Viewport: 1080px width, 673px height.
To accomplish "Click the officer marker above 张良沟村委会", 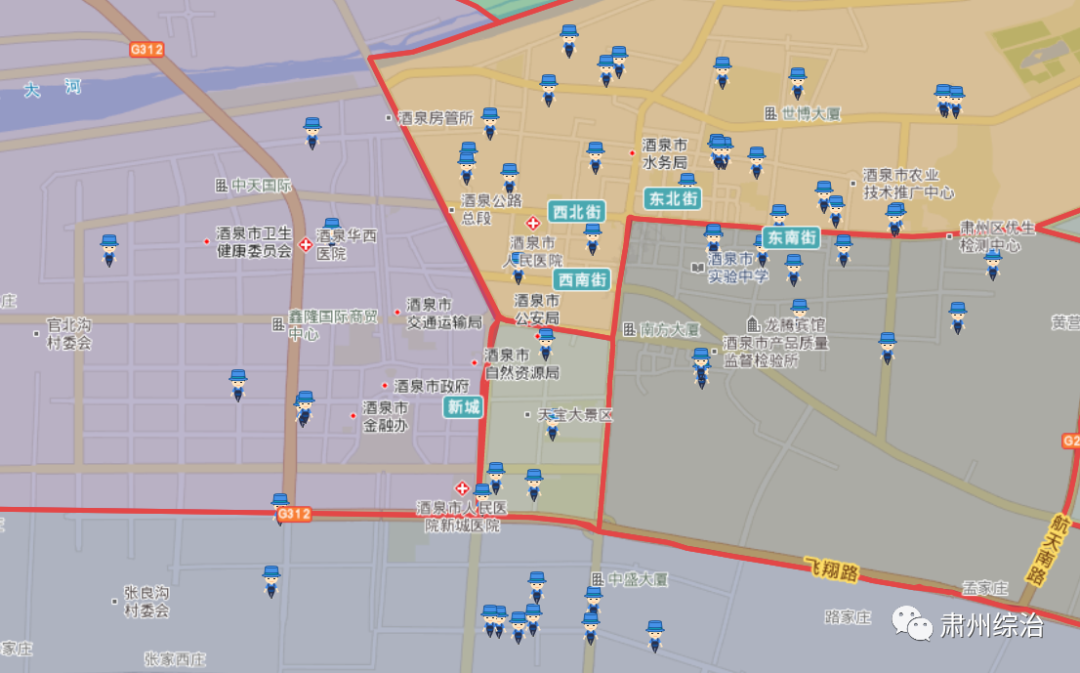I will coord(271,581).
